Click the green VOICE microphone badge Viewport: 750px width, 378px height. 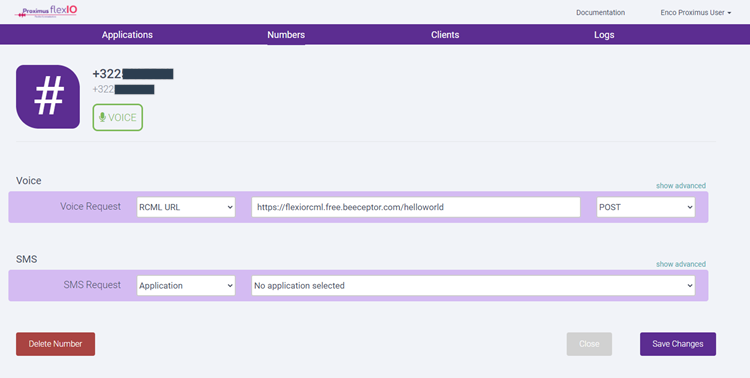click(118, 117)
